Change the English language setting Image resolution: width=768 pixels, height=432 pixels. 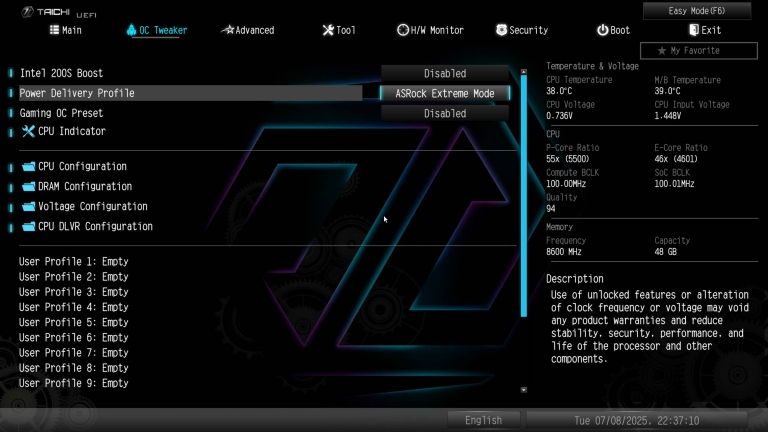point(483,420)
